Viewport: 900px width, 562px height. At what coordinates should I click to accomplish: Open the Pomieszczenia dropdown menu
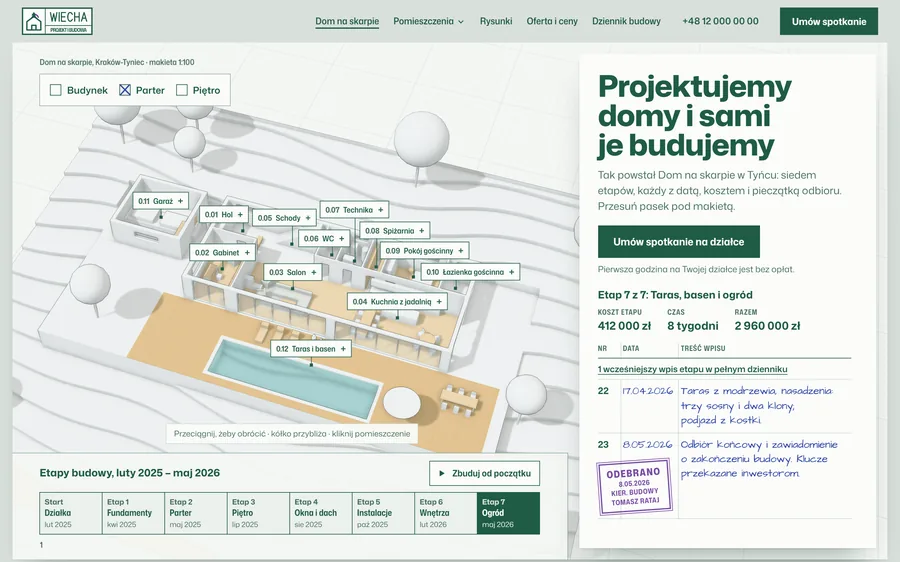[428, 21]
